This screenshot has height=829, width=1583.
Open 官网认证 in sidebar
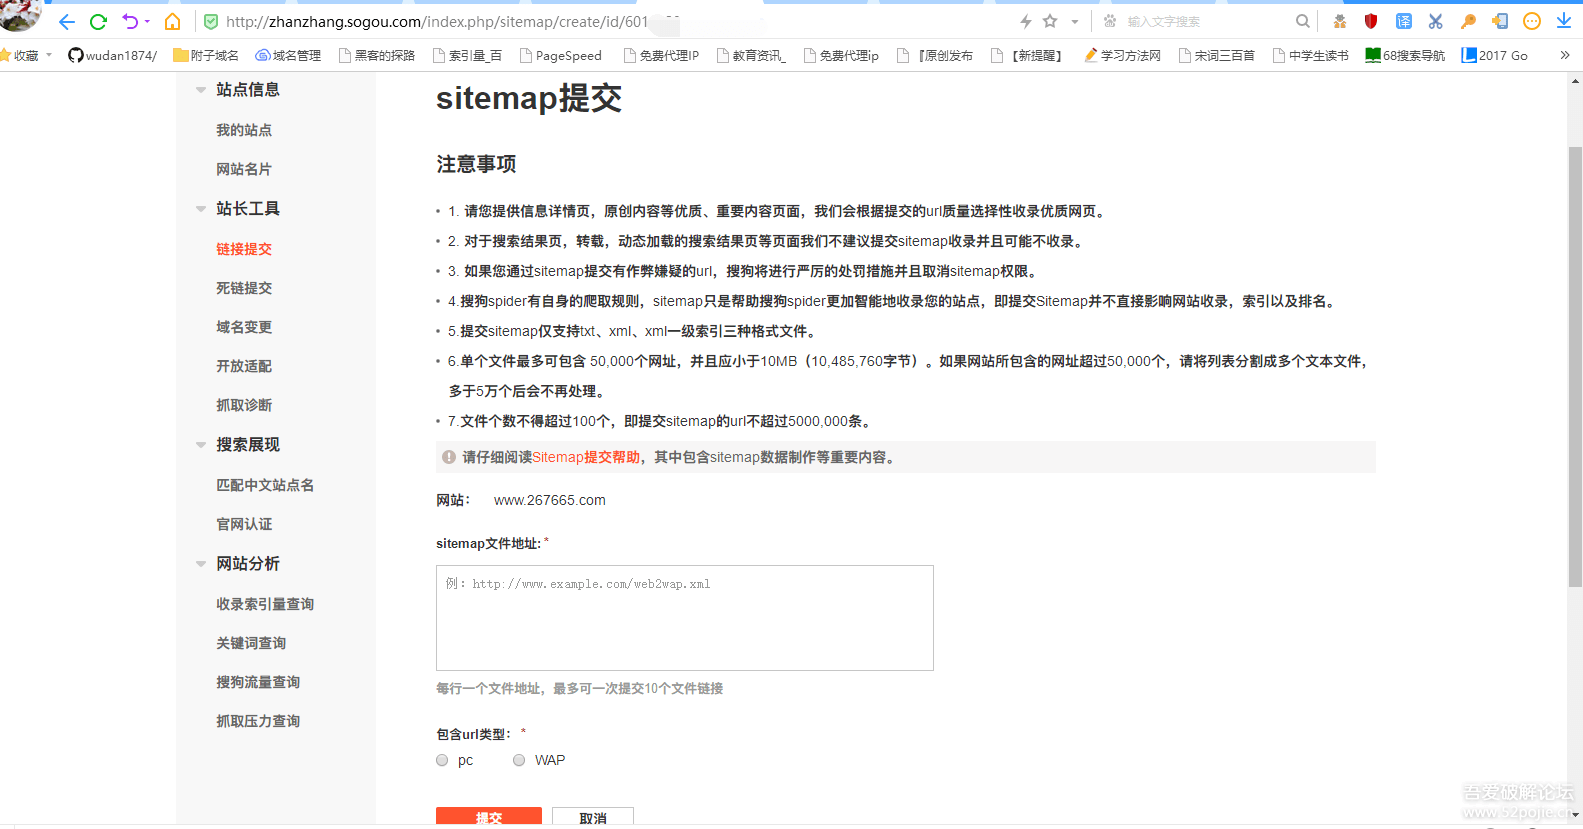(244, 524)
